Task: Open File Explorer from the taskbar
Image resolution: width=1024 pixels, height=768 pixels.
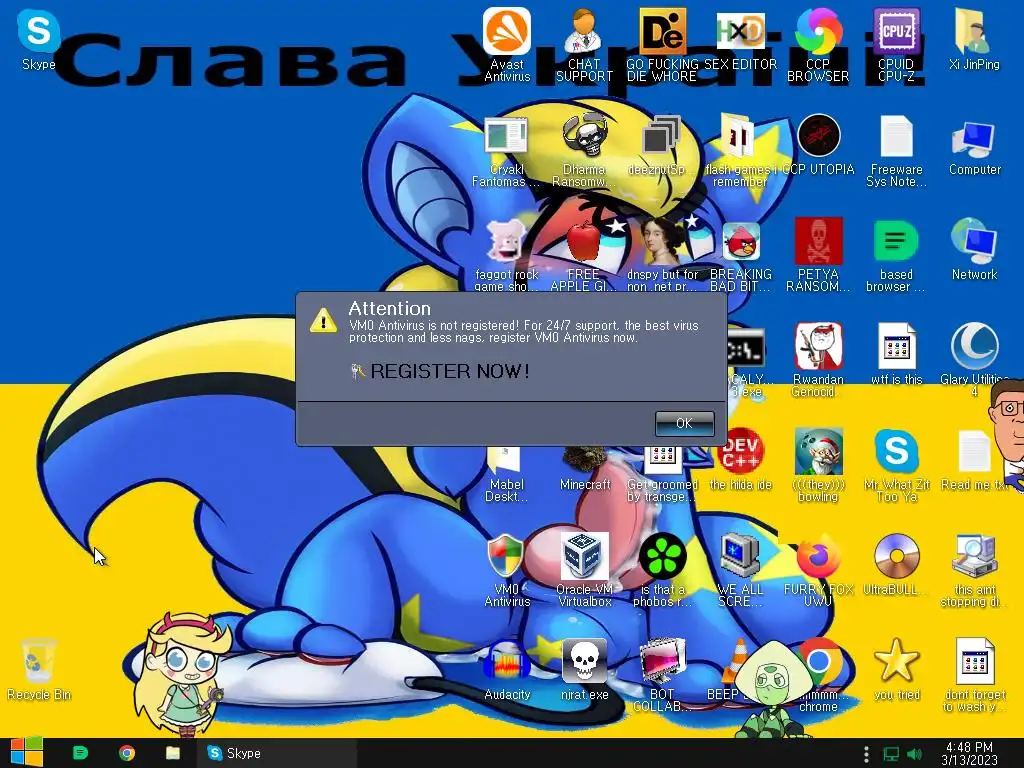Action: tap(172, 753)
